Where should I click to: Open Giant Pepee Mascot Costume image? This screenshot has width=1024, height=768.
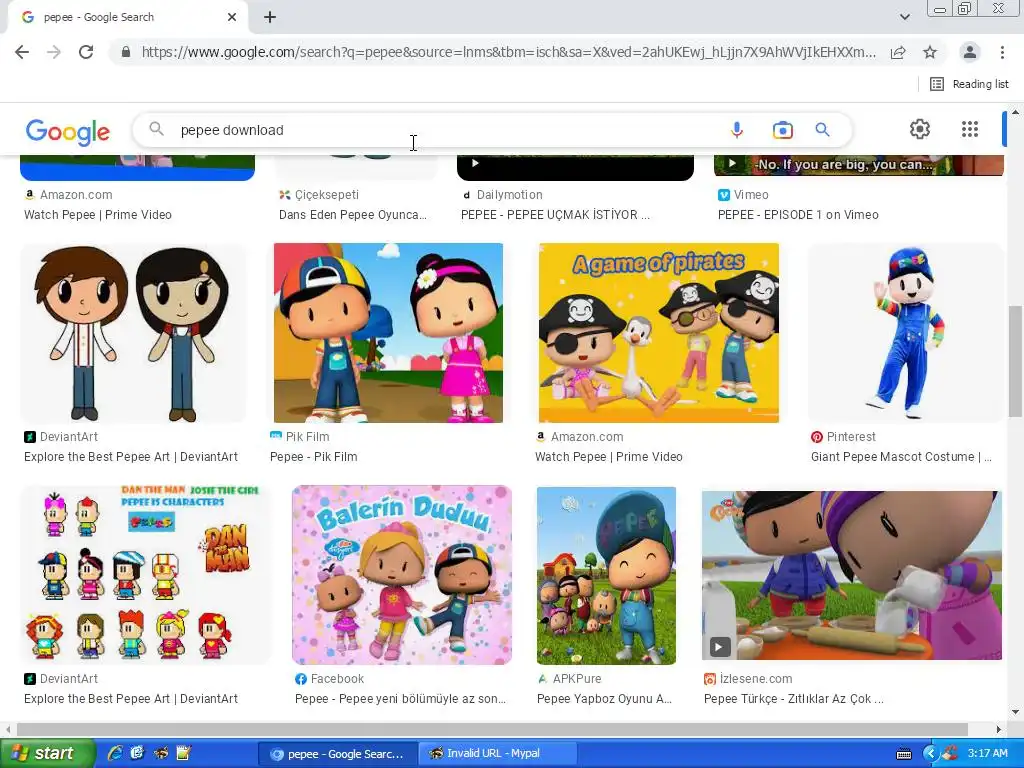(905, 333)
